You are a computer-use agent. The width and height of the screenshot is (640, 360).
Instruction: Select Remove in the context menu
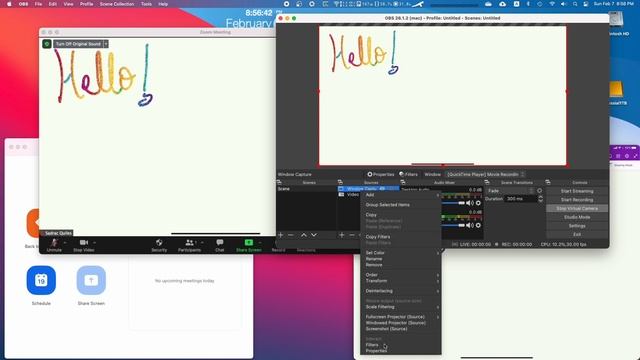click(x=374, y=265)
